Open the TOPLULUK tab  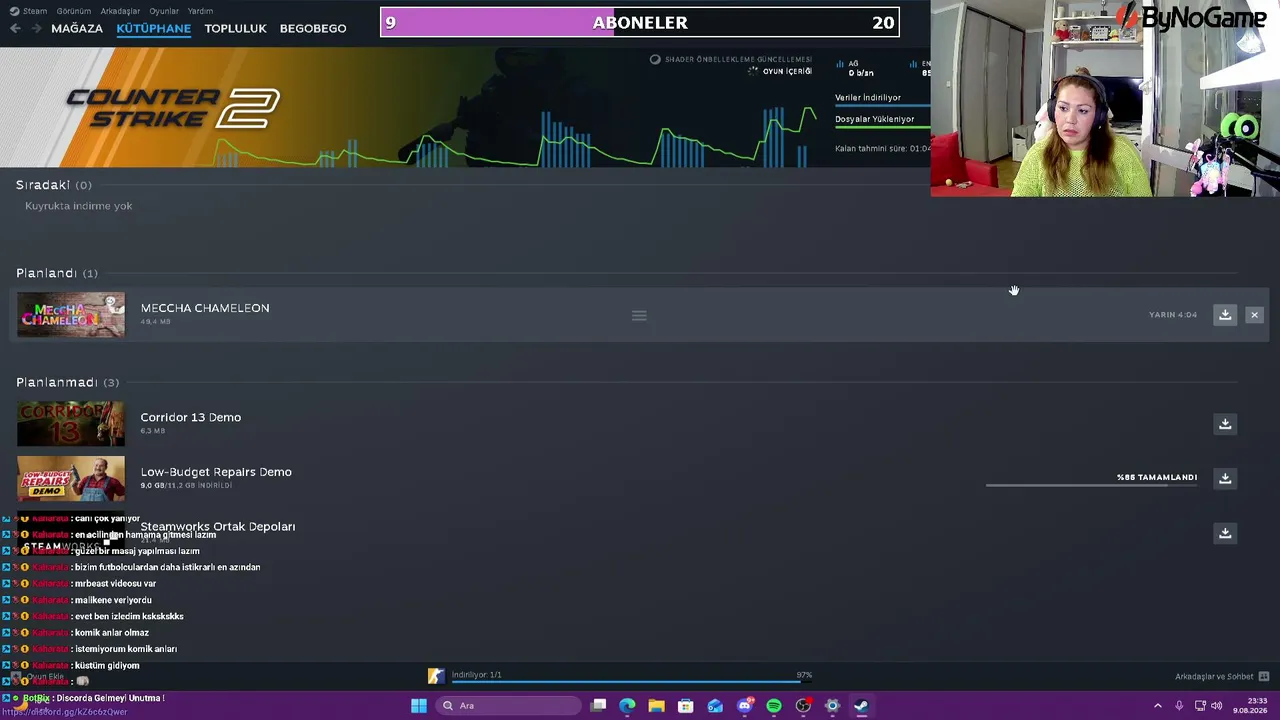[235, 28]
